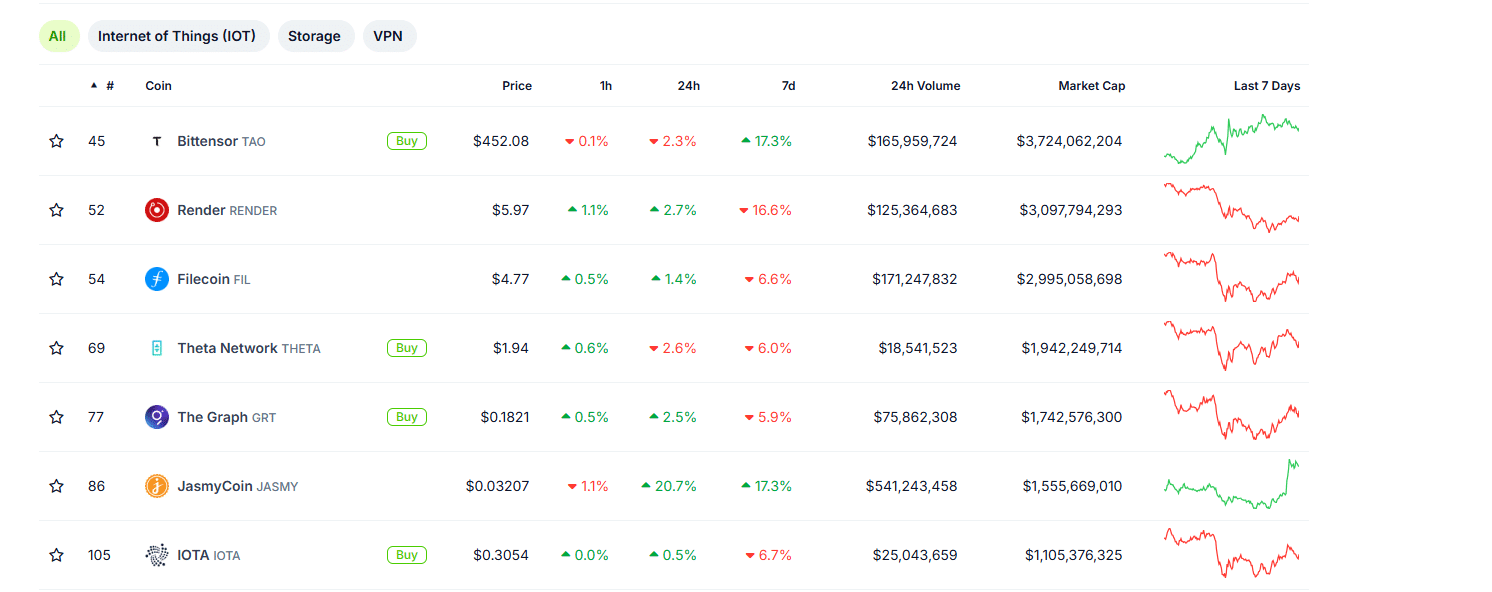Screen dimensions: 1492x592
Task: Click the IOTA coin logo icon
Action: coord(157,555)
